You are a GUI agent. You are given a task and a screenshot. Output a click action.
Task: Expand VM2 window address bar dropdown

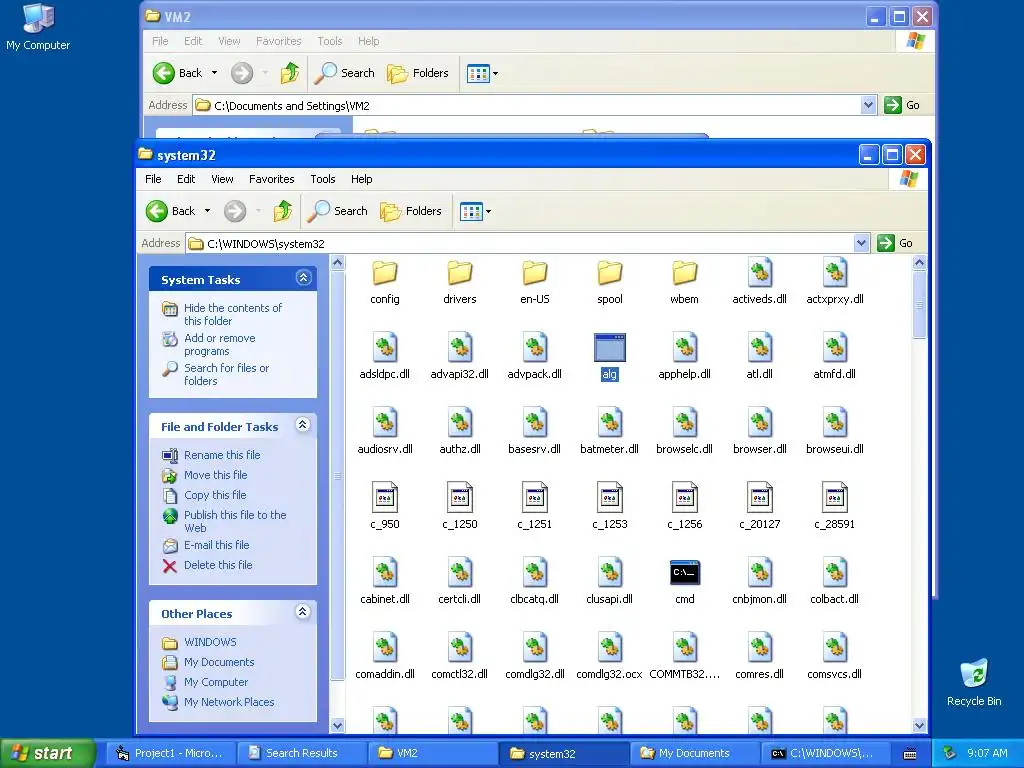pyautogui.click(x=868, y=105)
